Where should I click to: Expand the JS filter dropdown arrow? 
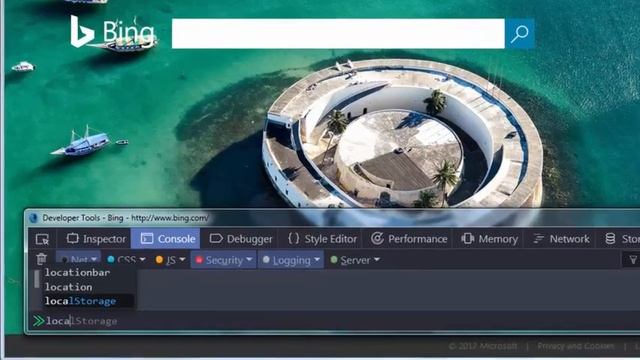coord(182,260)
